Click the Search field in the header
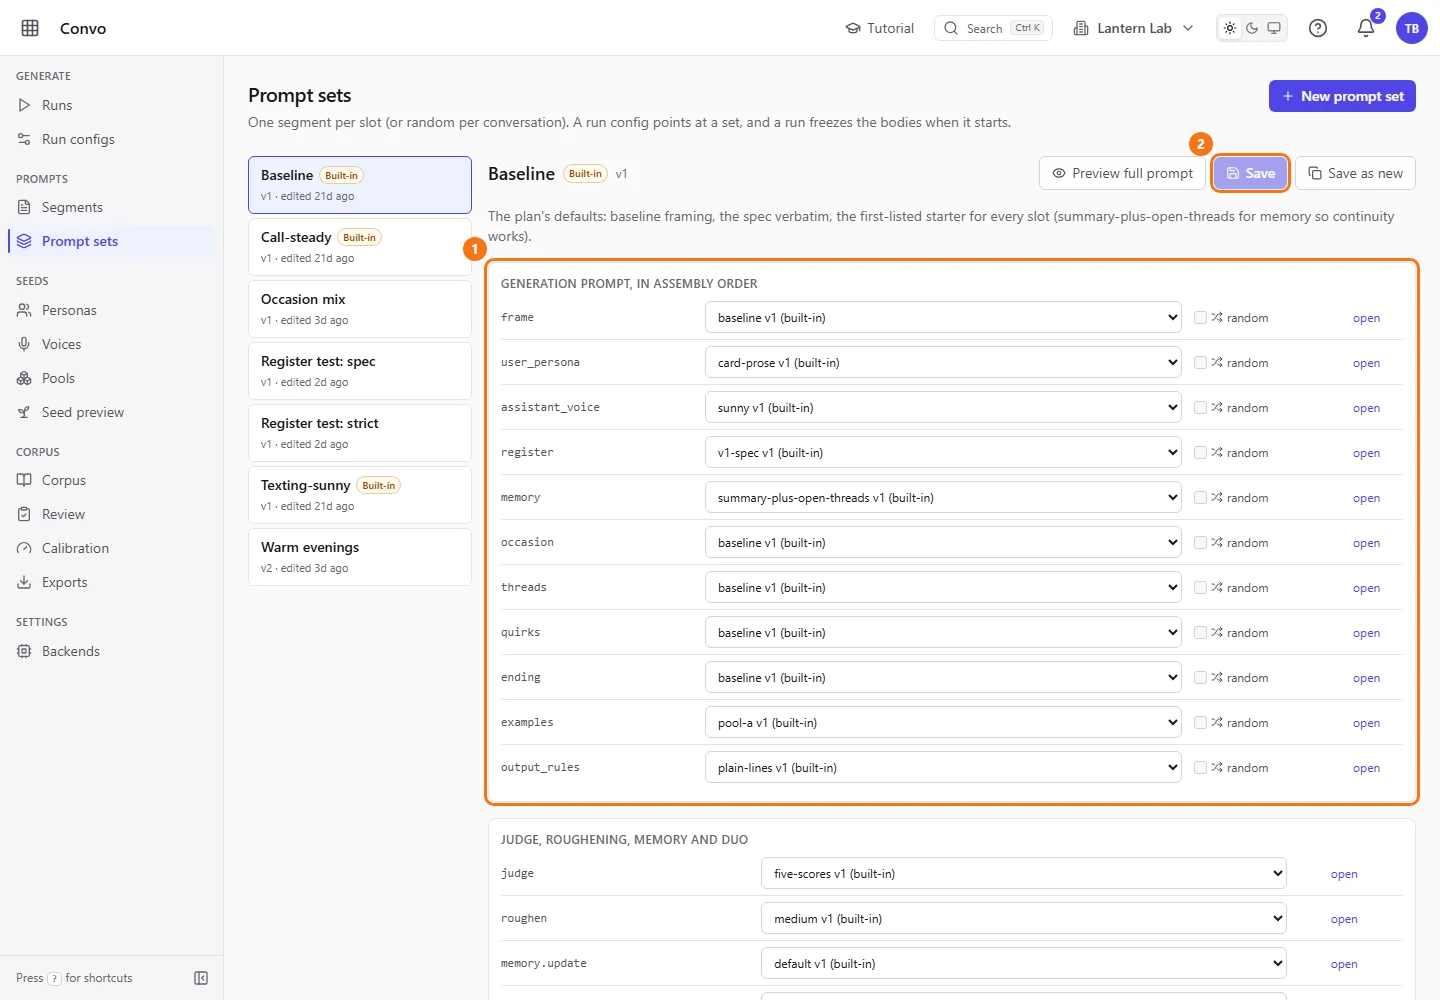This screenshot has width=1440, height=1000. point(993,28)
